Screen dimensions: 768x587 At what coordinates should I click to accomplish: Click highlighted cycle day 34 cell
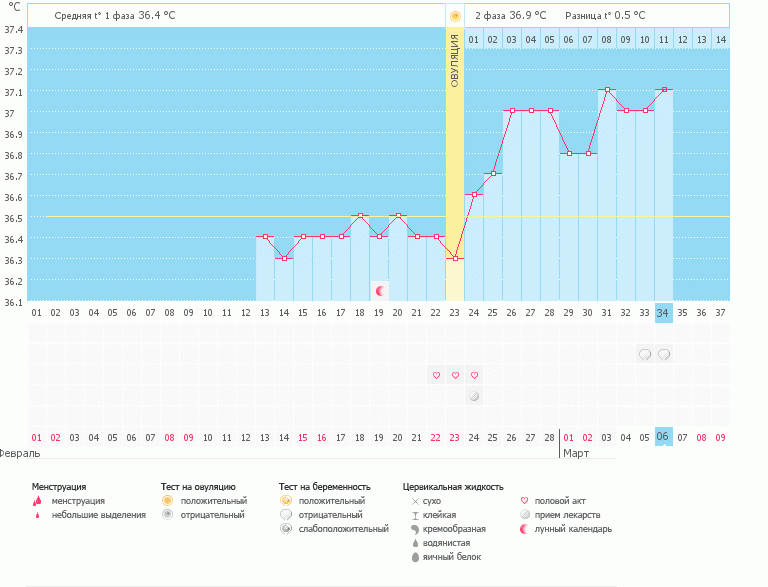click(x=664, y=313)
